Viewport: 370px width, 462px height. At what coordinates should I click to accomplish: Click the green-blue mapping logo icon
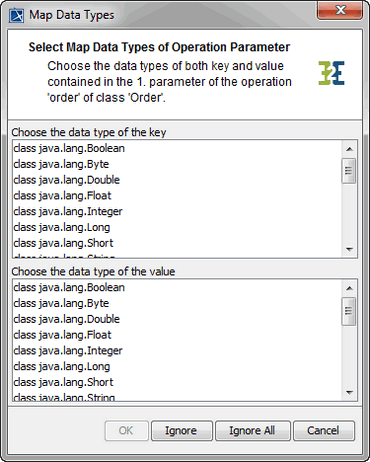click(x=331, y=73)
